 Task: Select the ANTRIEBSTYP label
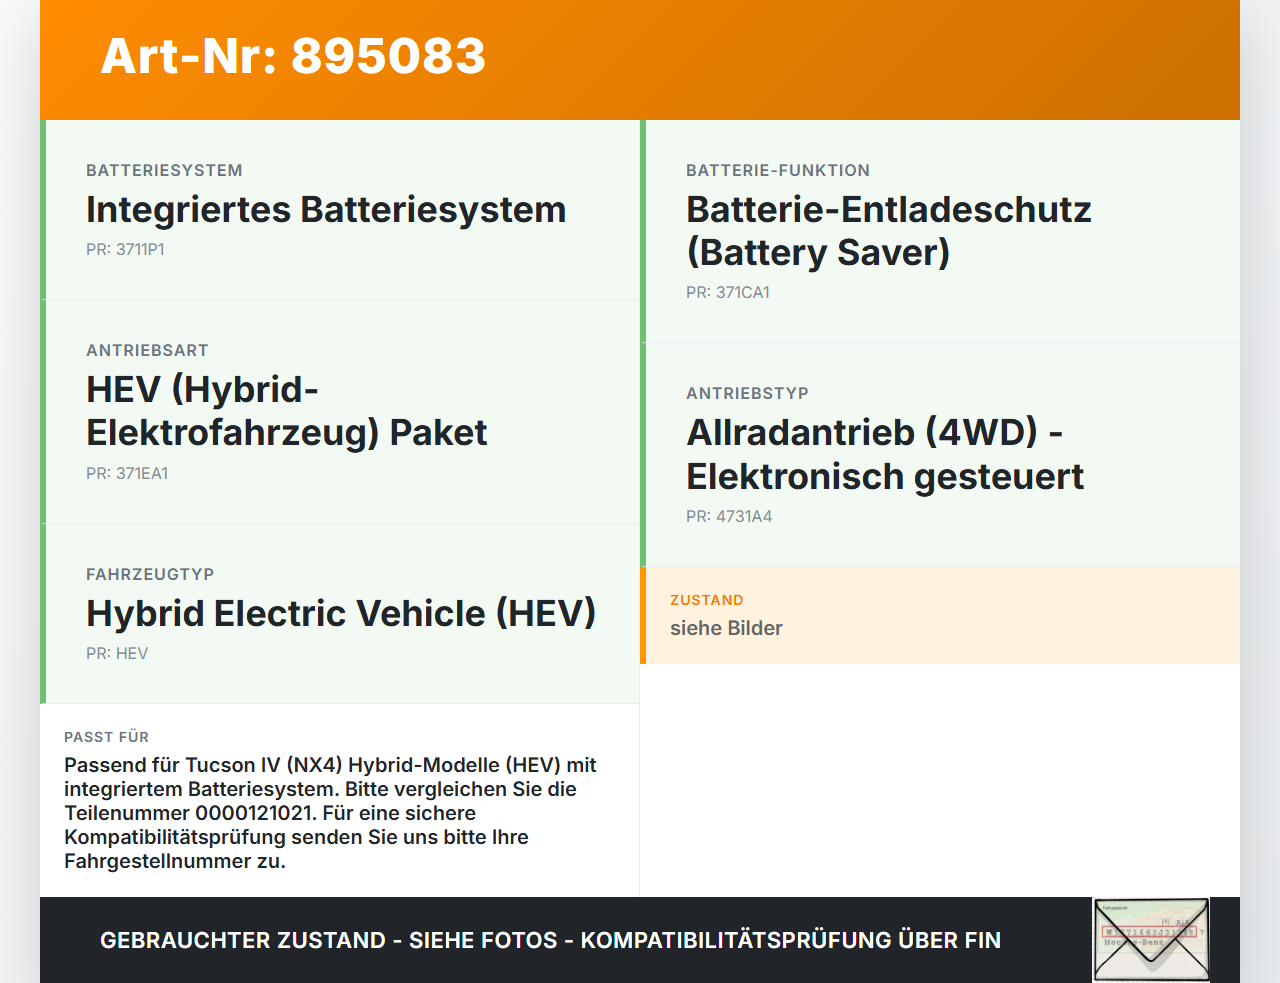[747, 393]
